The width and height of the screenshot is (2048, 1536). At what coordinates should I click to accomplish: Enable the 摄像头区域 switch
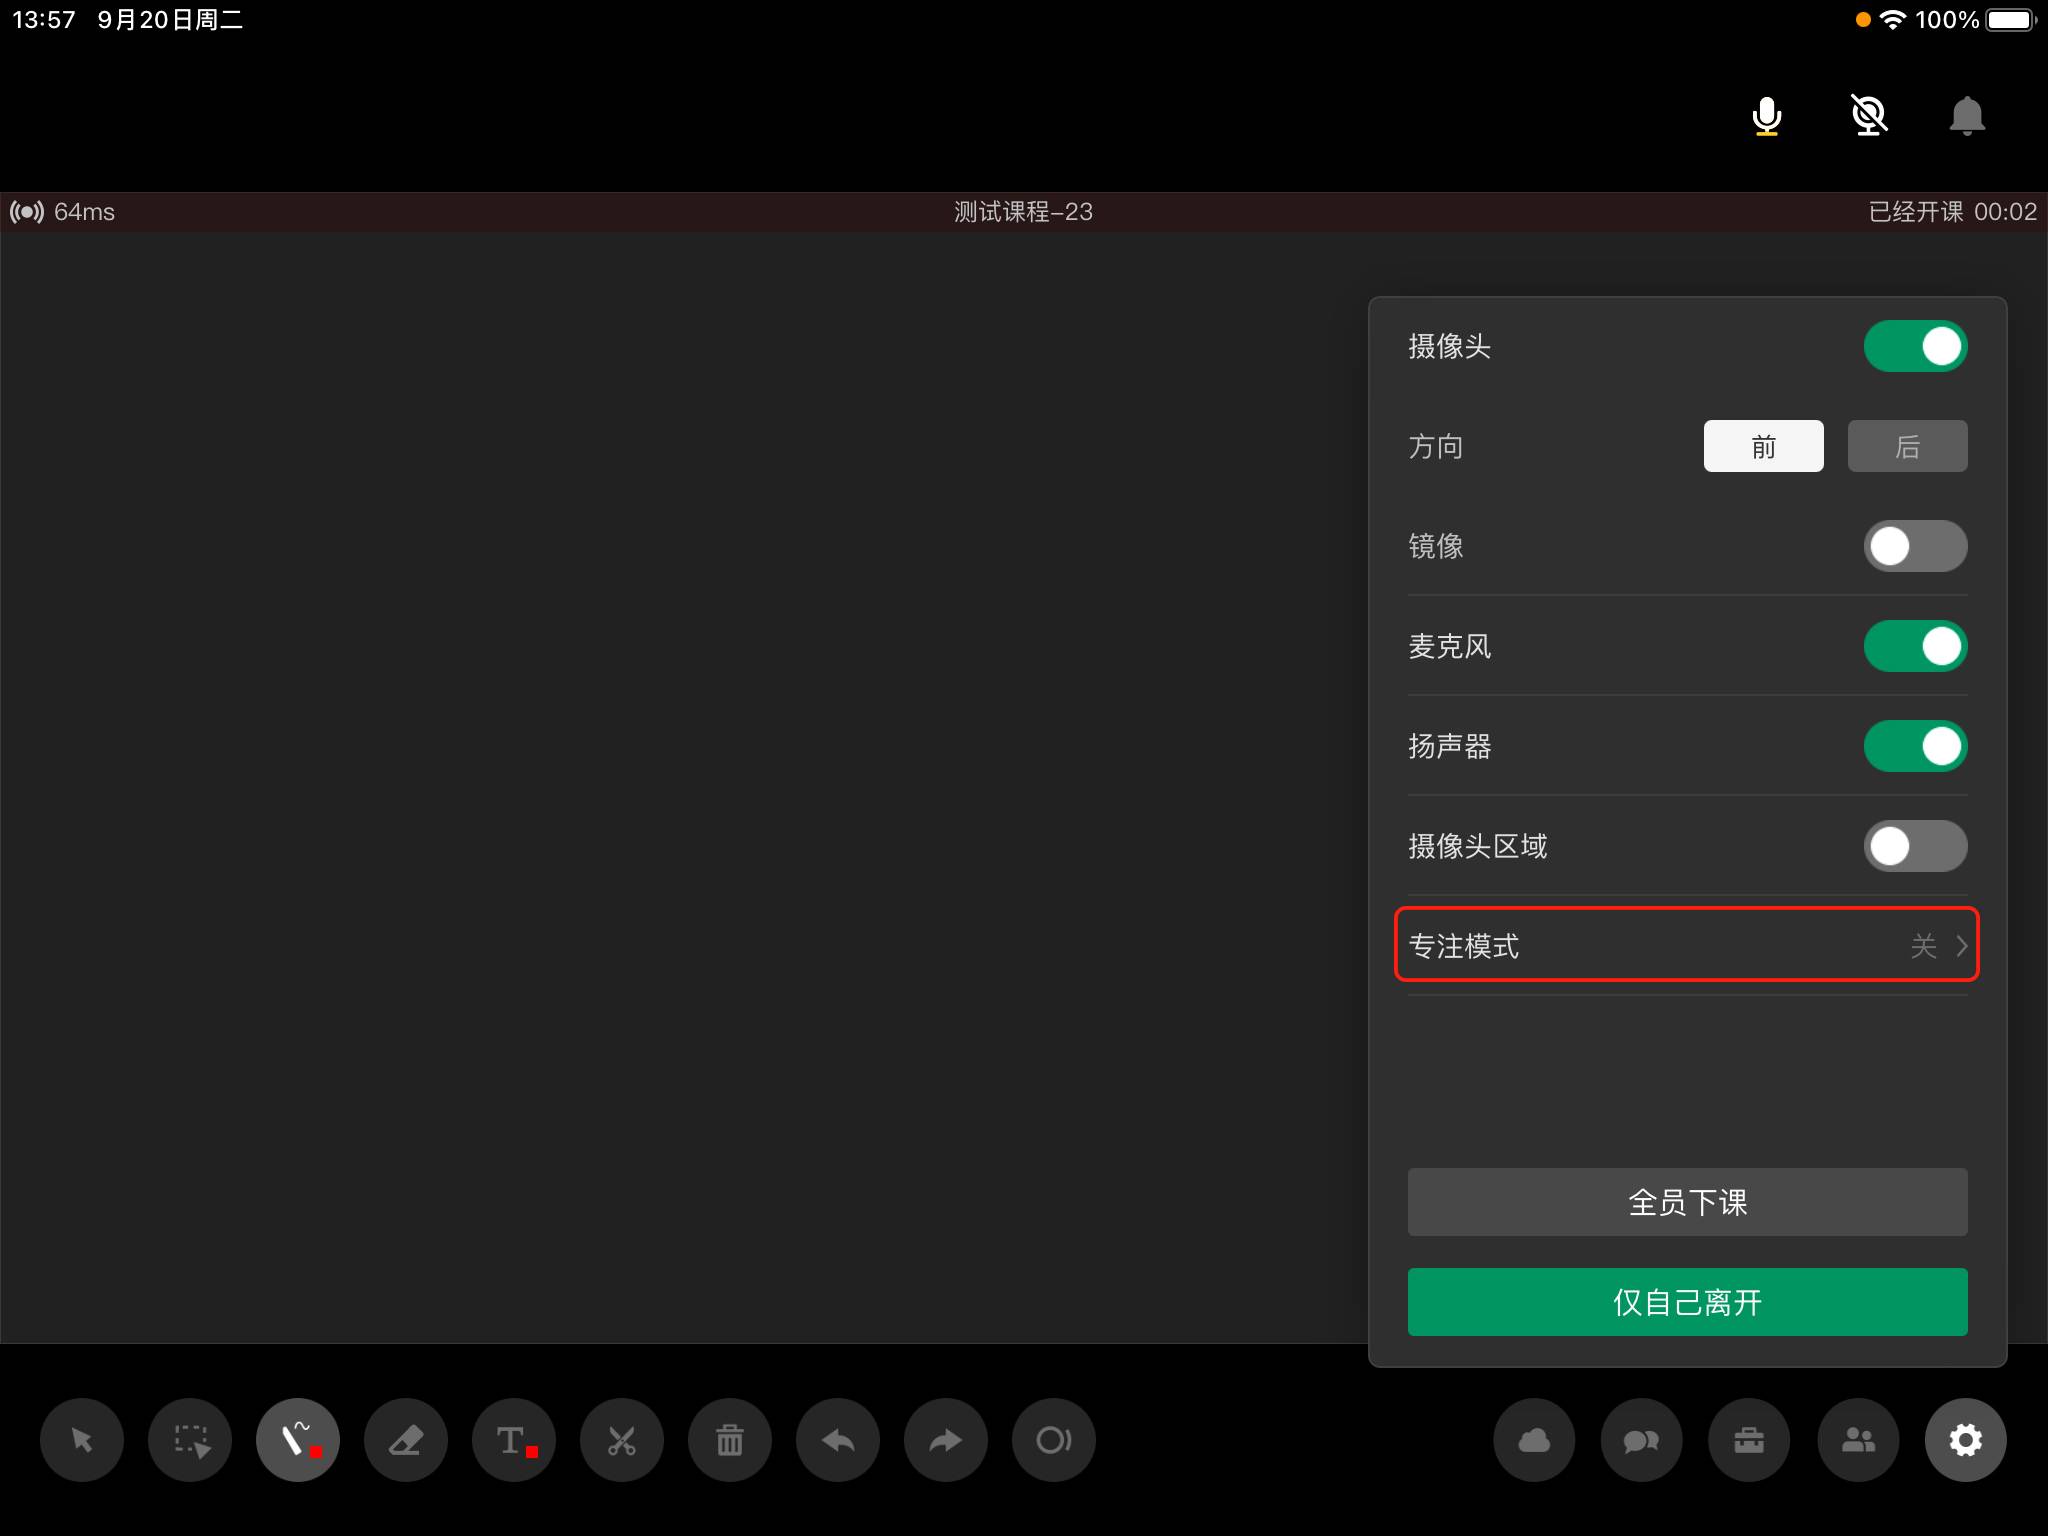coord(1915,846)
